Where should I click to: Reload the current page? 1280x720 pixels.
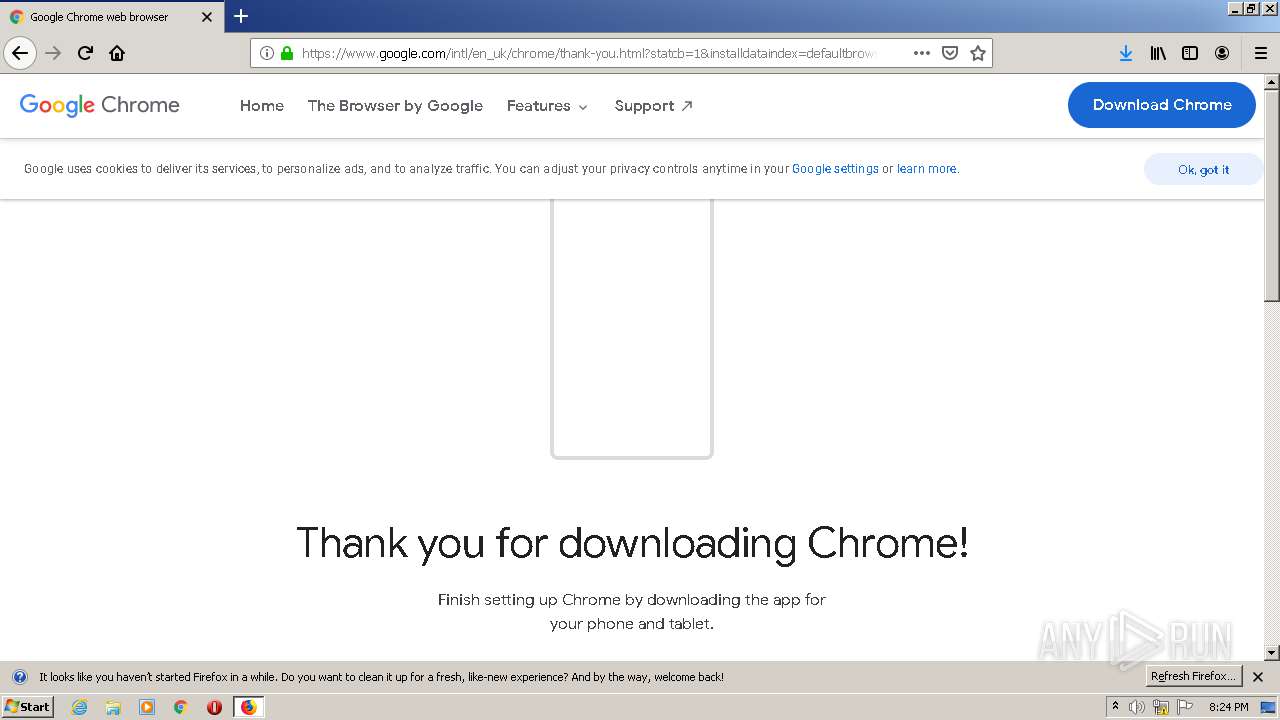(x=85, y=53)
